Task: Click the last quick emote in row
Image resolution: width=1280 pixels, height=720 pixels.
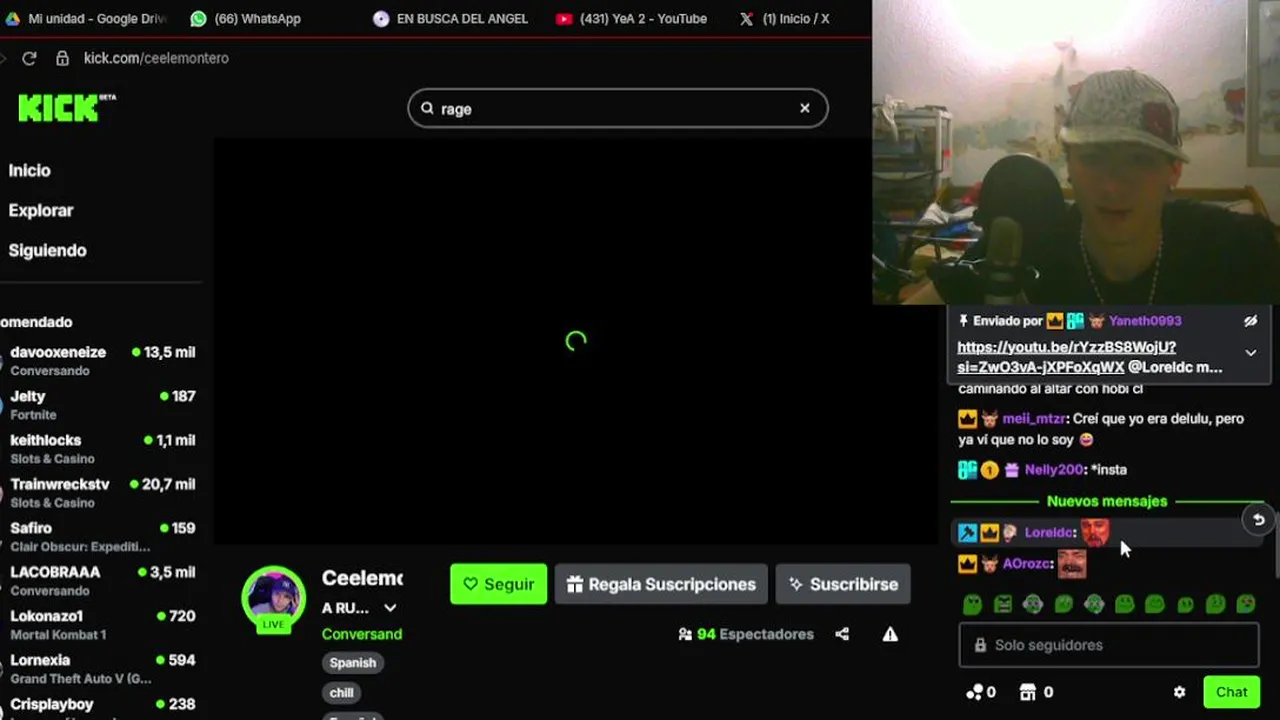Action: pyautogui.click(x=1246, y=604)
